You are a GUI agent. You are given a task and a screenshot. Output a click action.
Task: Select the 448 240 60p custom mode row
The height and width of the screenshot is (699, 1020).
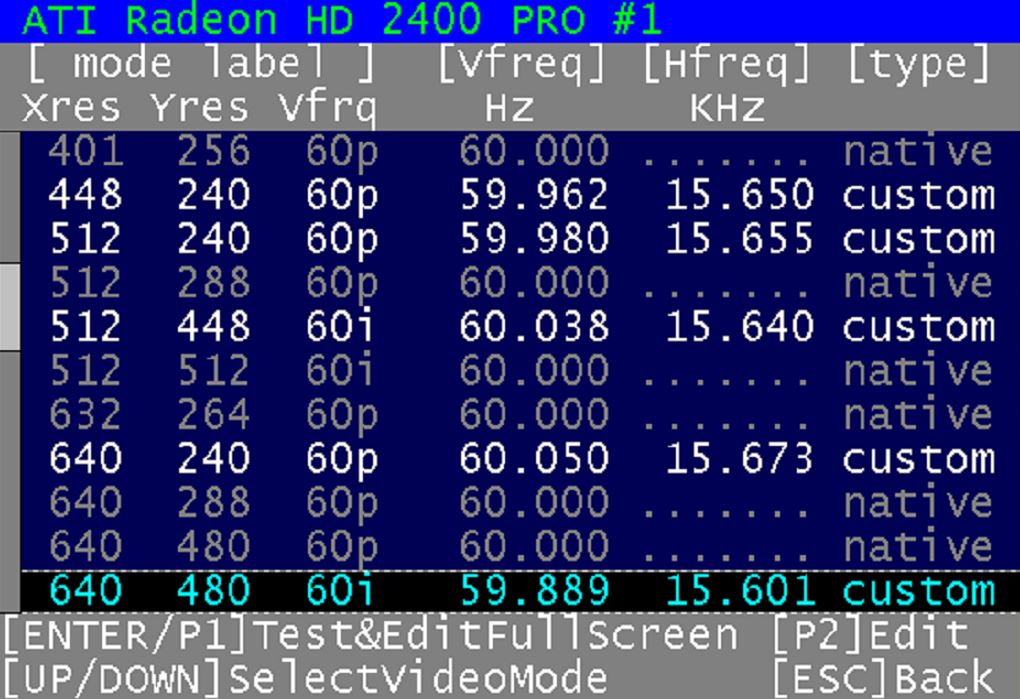(520, 195)
